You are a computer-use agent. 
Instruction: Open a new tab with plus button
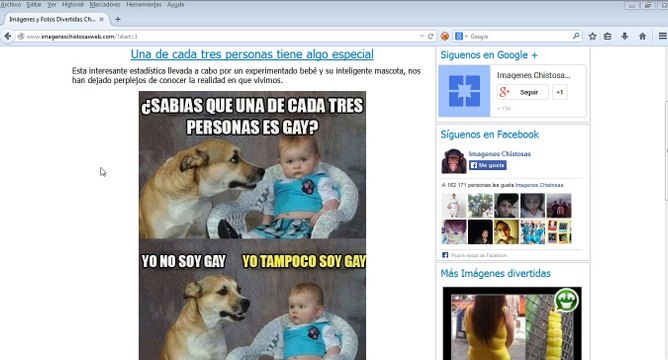(118, 19)
